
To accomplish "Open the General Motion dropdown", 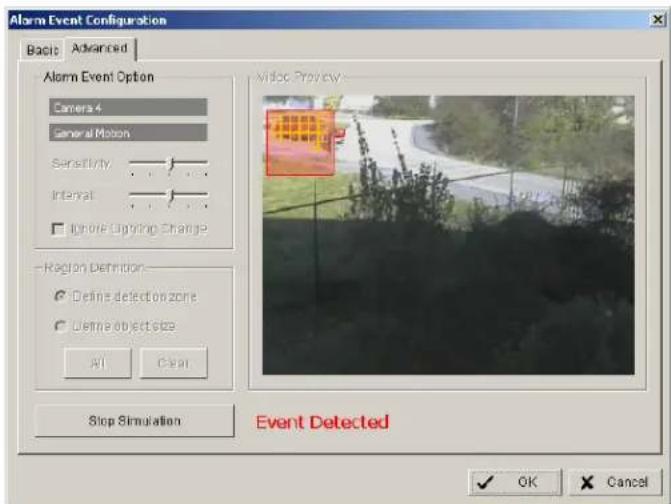I will [128, 133].
